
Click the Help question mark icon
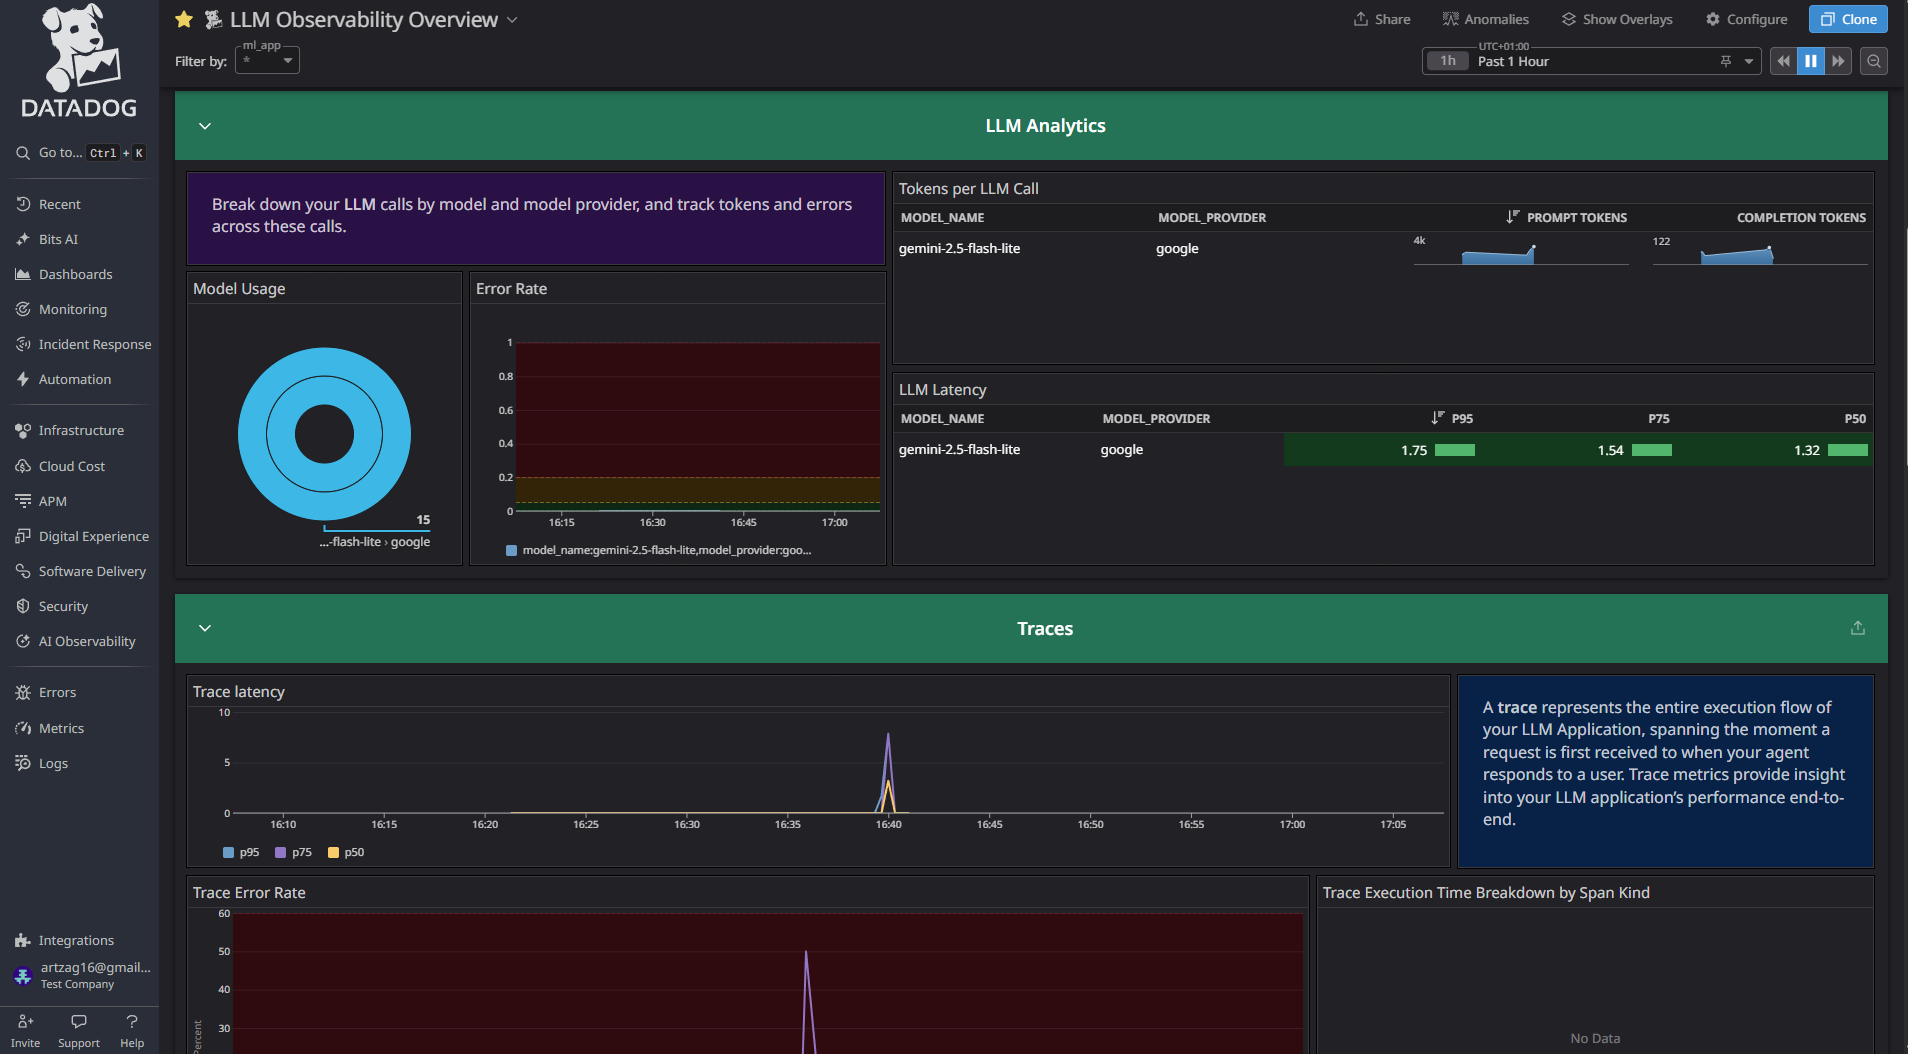point(132,1021)
